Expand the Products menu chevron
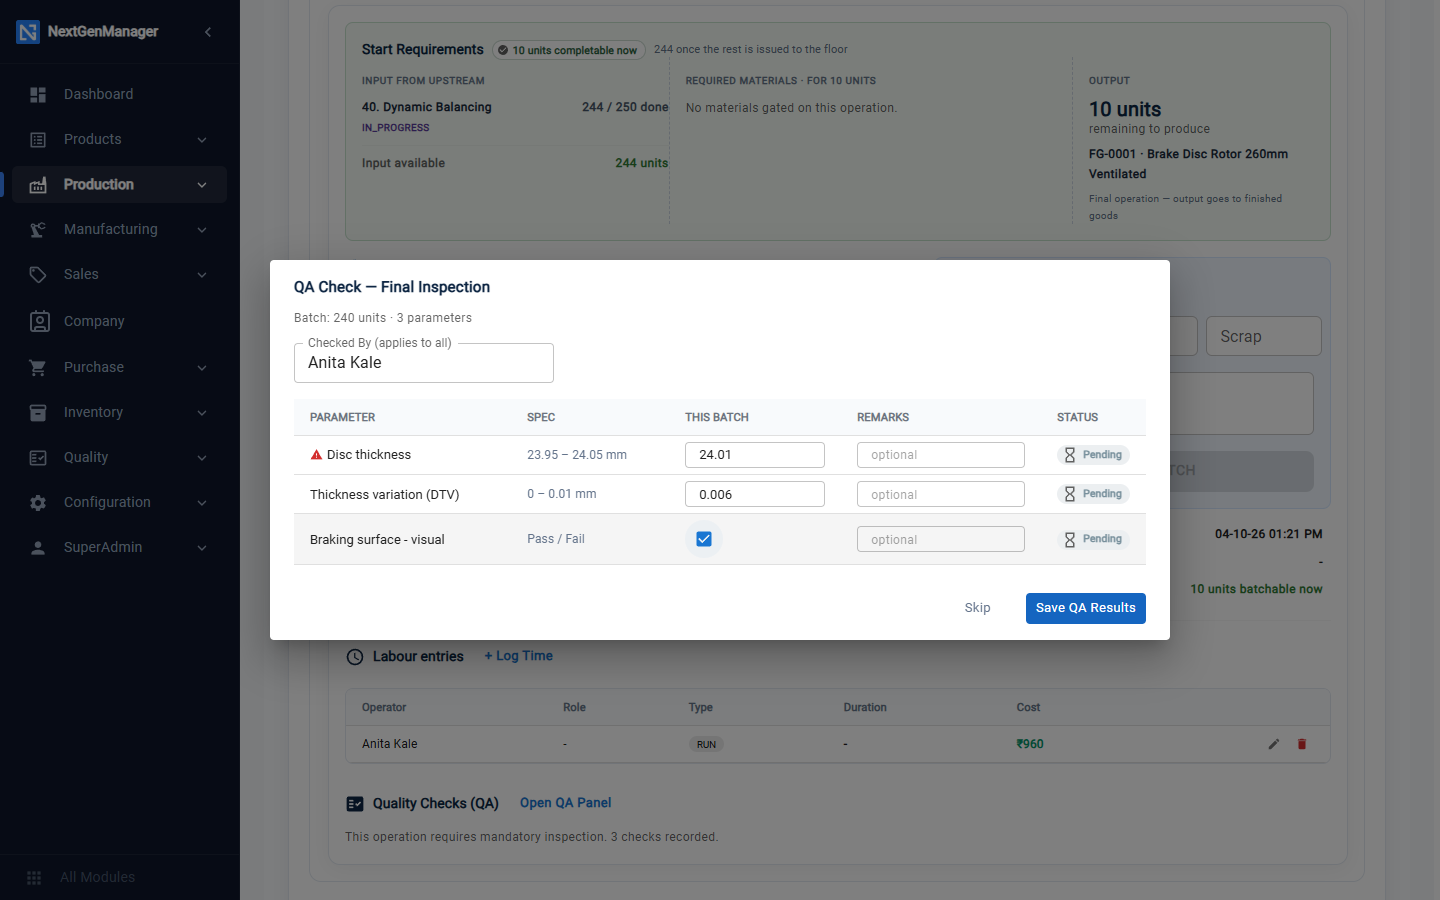The image size is (1440, 900). (x=202, y=140)
